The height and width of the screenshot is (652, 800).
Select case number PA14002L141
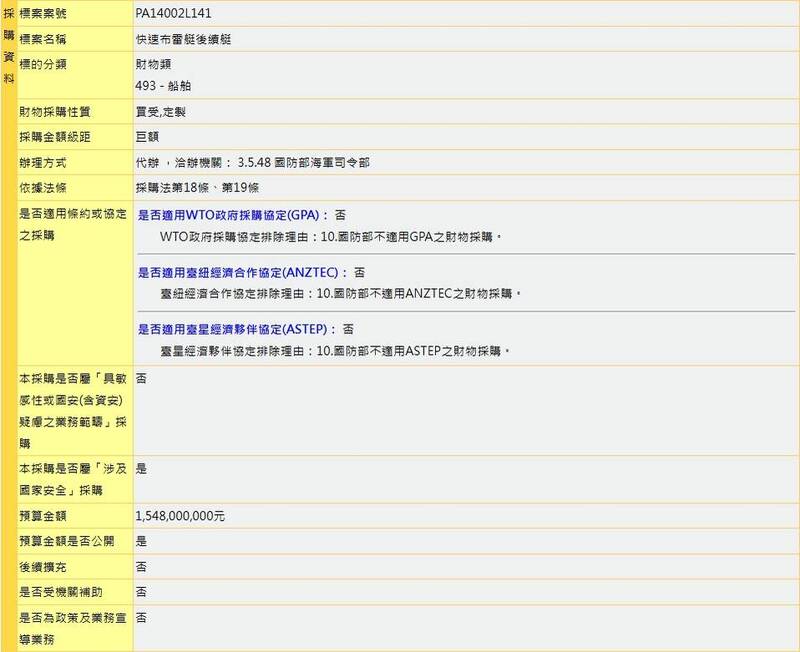(x=173, y=13)
